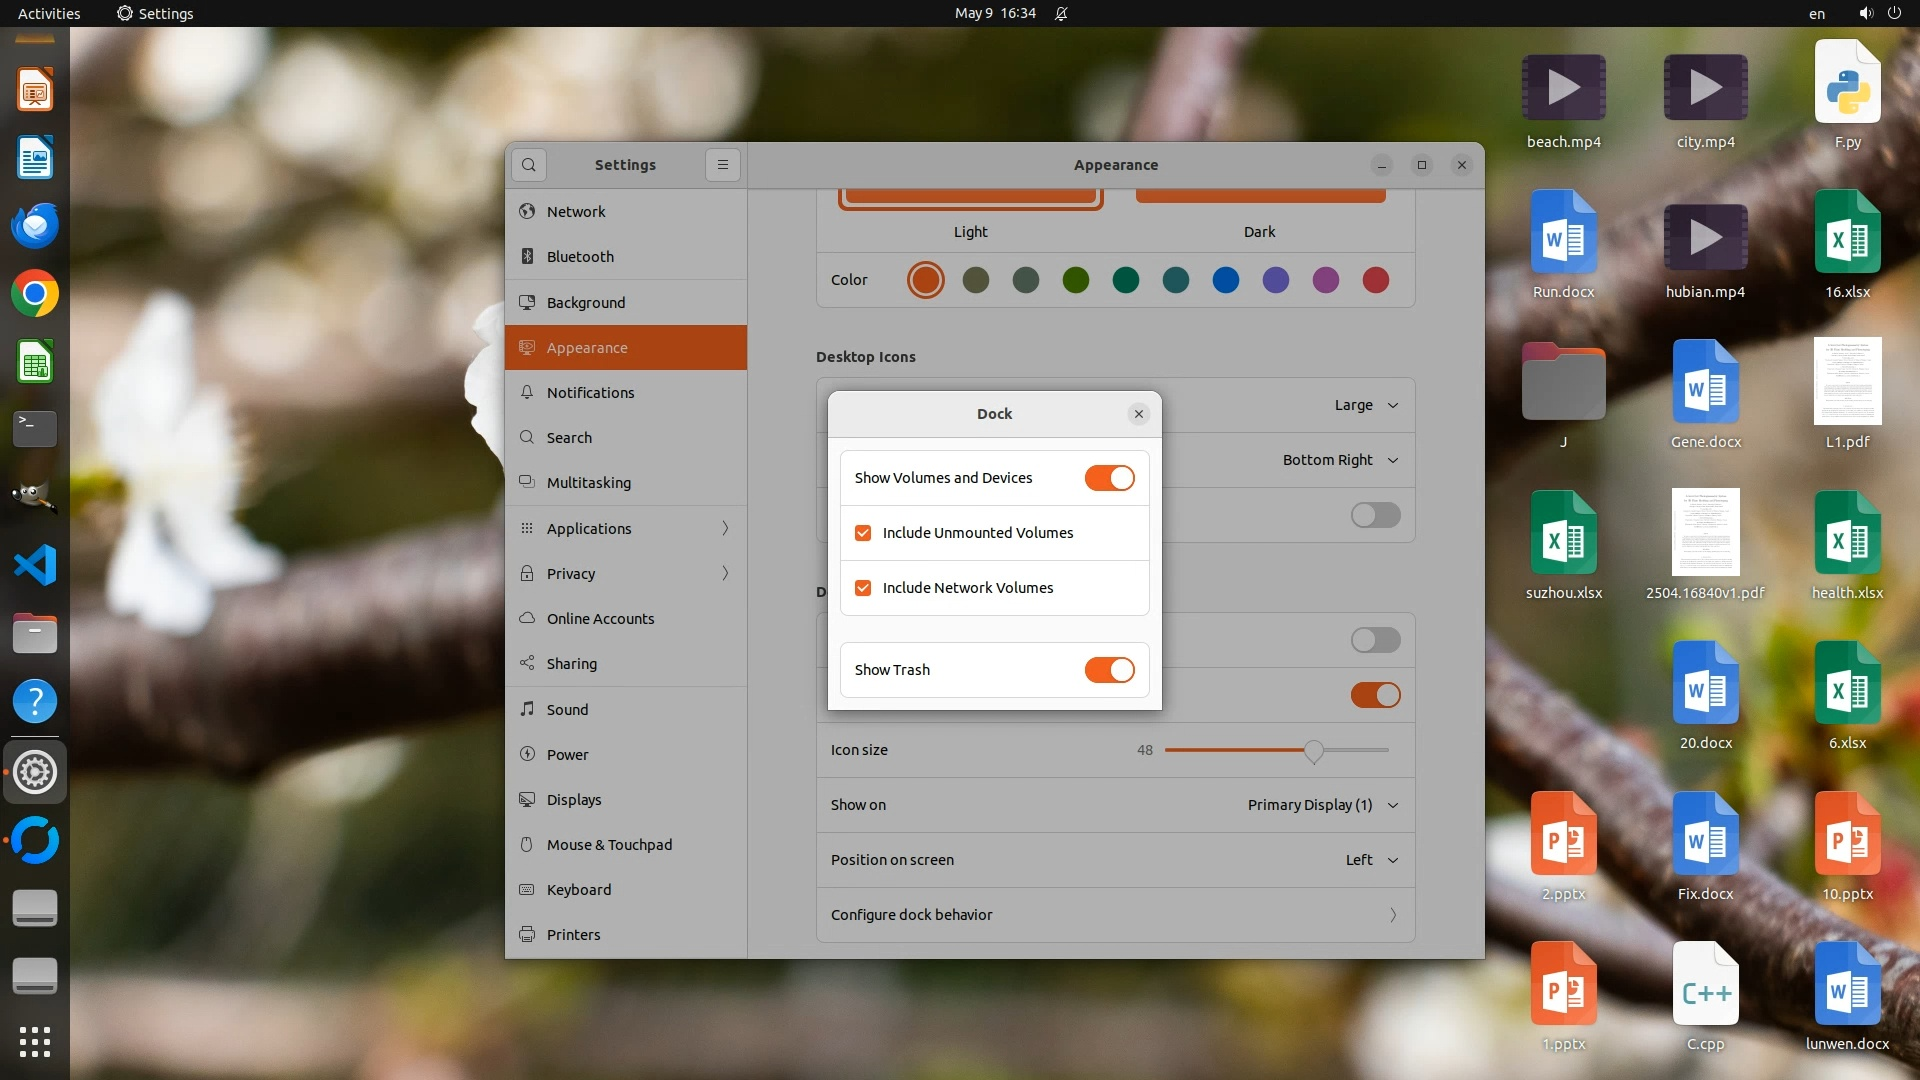This screenshot has height=1080, width=1920.
Task: Uncheck Include Unmounted Volumes
Action: point(863,533)
